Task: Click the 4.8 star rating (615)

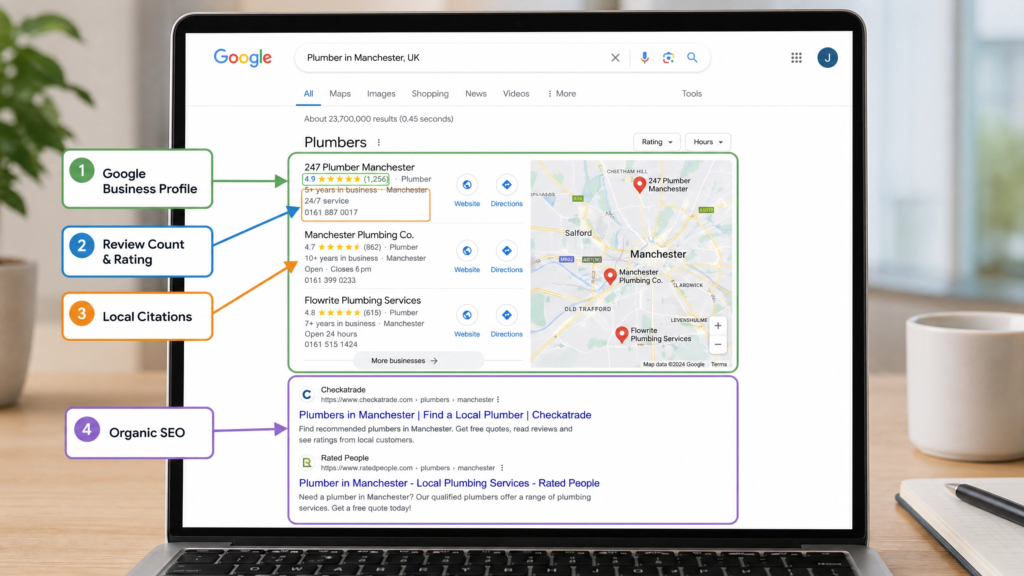Action: pyautogui.click(x=342, y=313)
